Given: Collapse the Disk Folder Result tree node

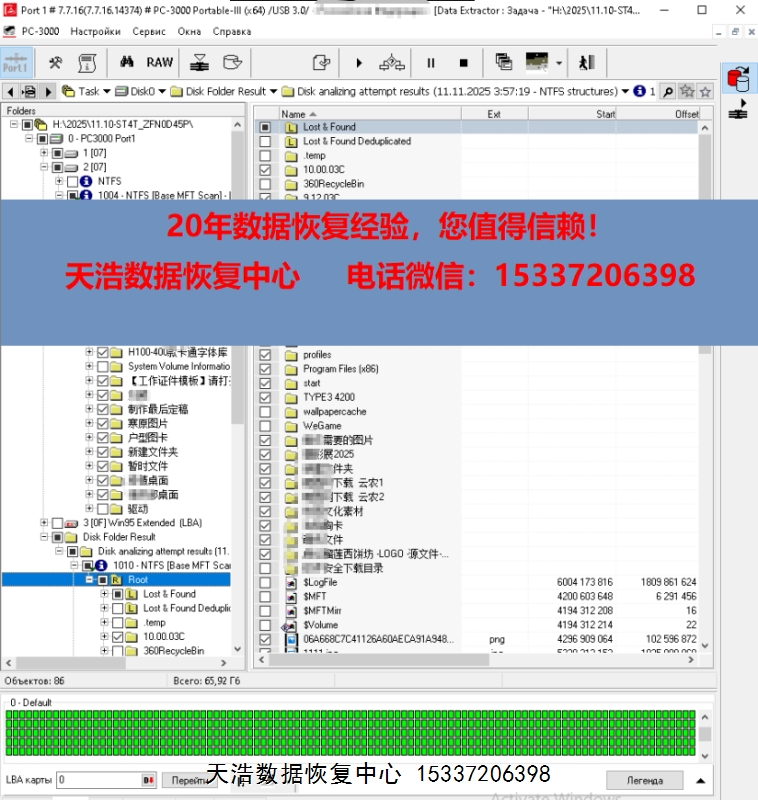Looking at the screenshot, I should click(x=44, y=537).
